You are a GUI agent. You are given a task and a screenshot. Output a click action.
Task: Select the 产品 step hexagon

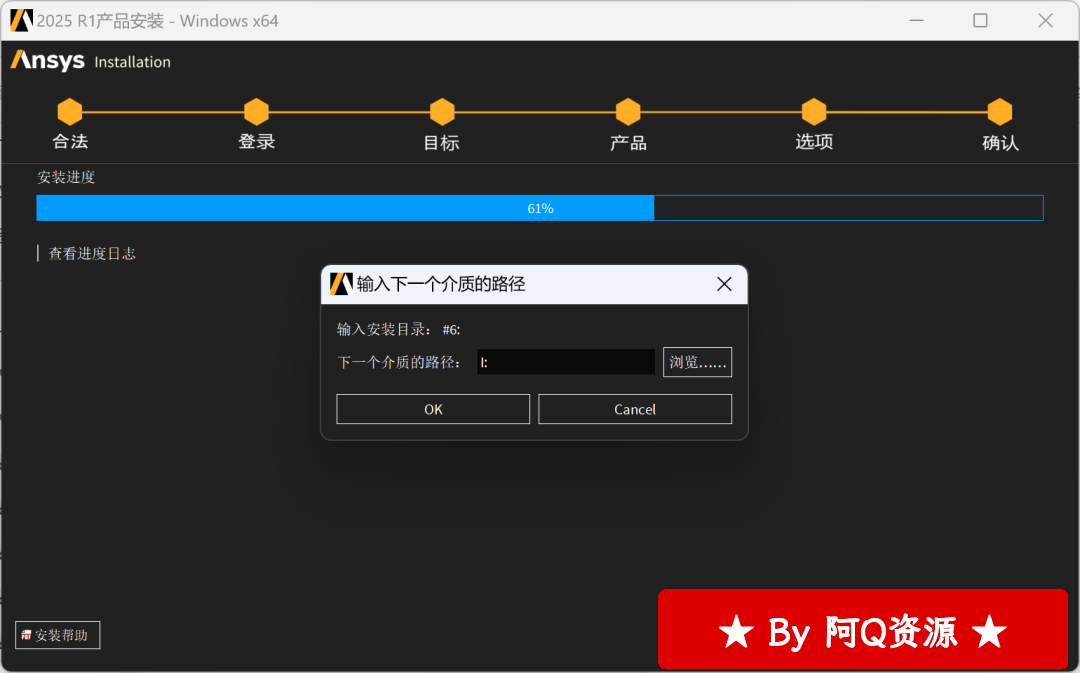coord(628,112)
